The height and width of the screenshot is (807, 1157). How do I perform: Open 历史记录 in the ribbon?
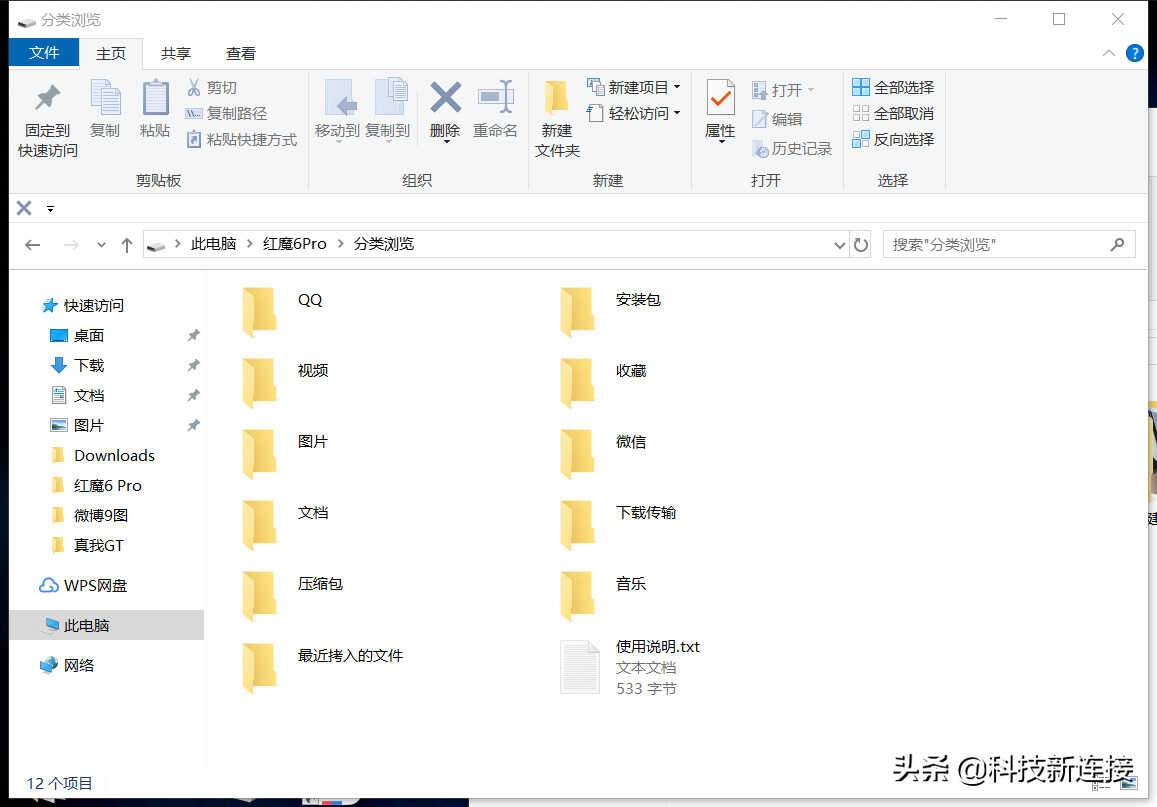[x=792, y=149]
